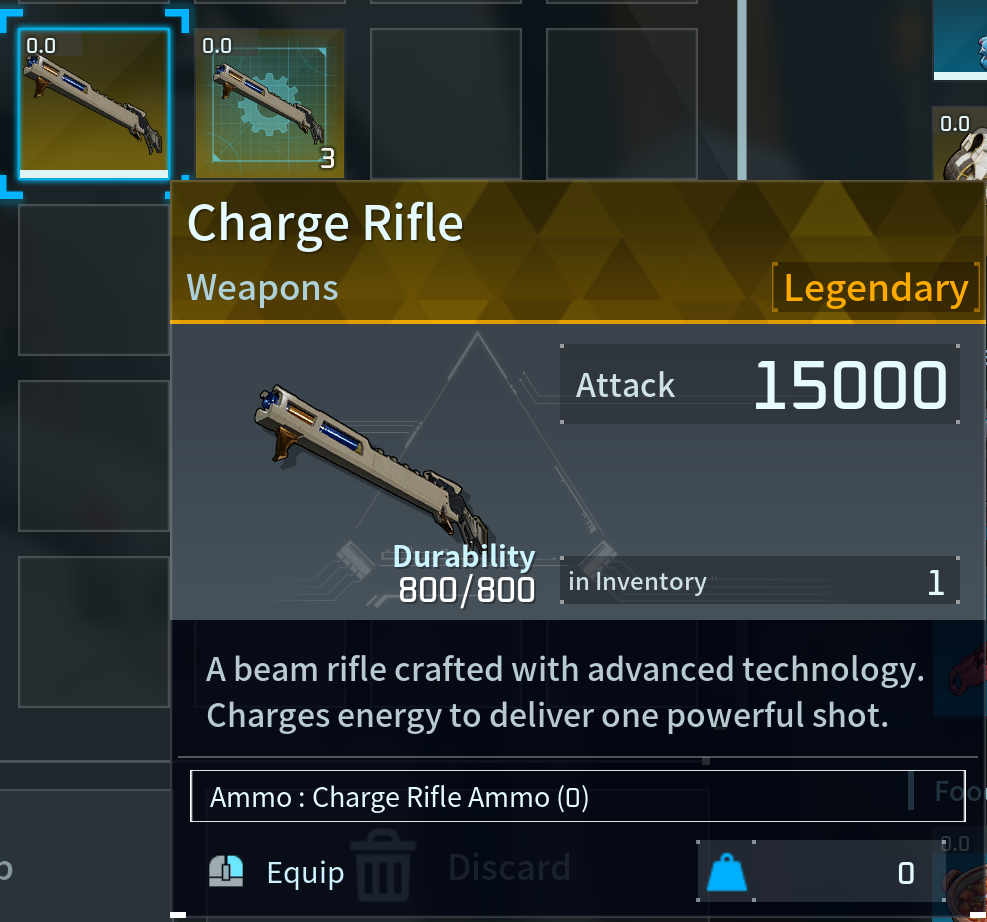
Task: Click the Charge Rifle tooltip title
Action: pyautogui.click(x=325, y=223)
